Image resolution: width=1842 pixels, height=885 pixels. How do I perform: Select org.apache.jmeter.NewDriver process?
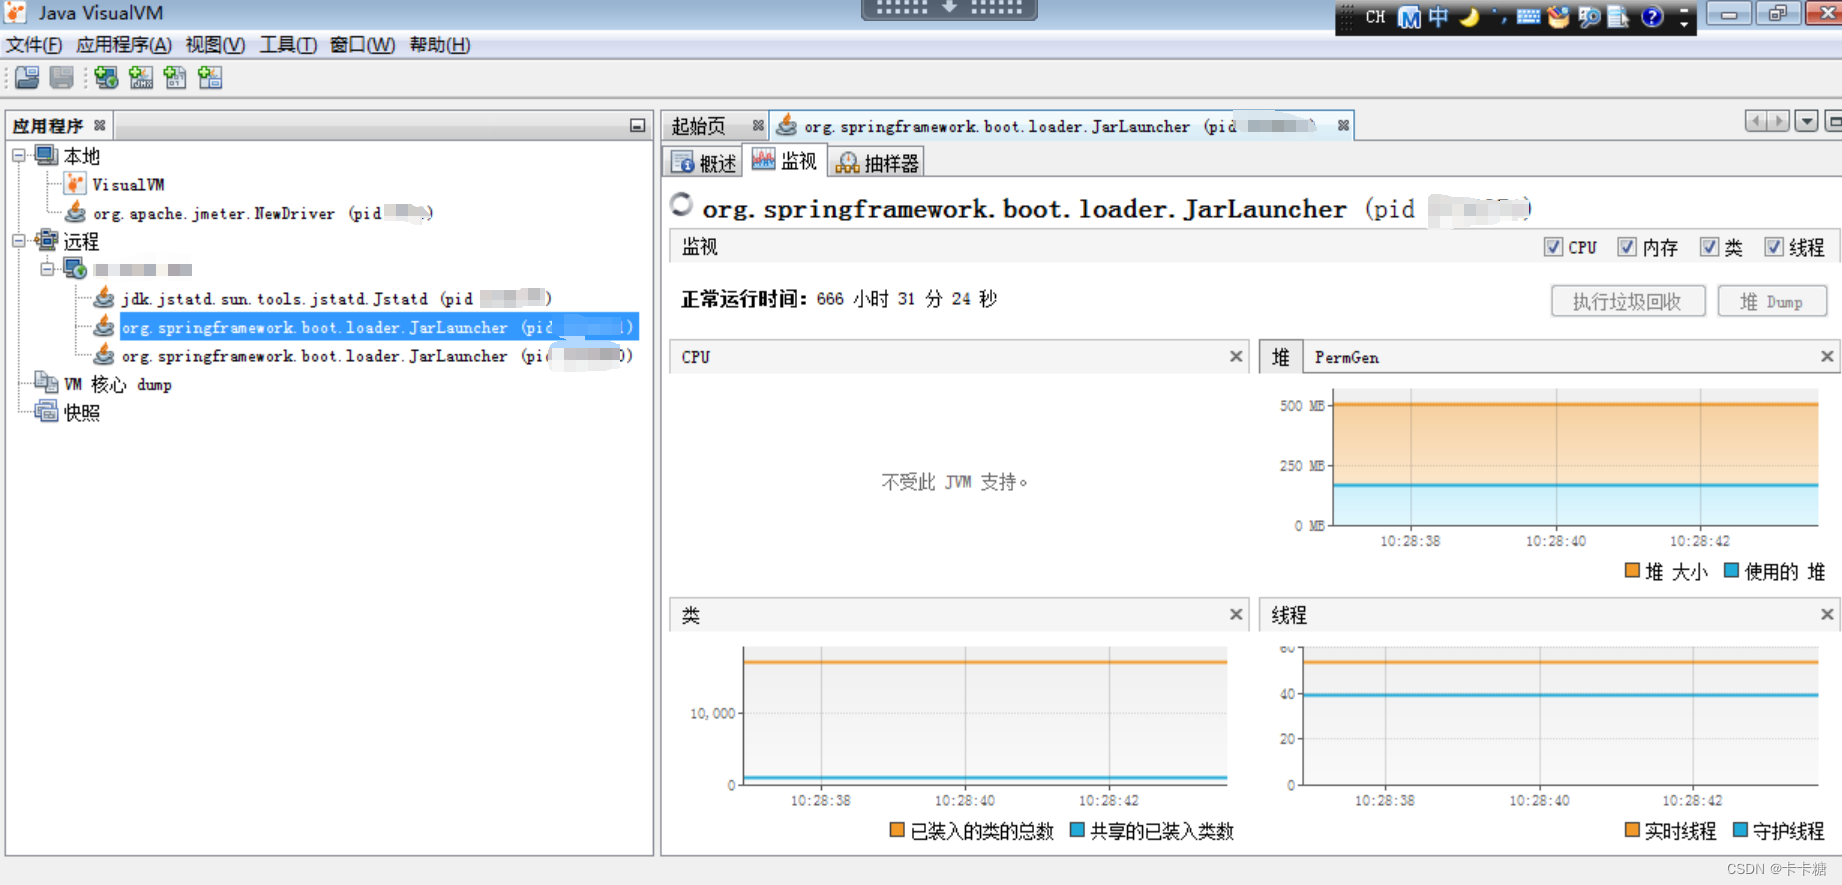tap(263, 213)
